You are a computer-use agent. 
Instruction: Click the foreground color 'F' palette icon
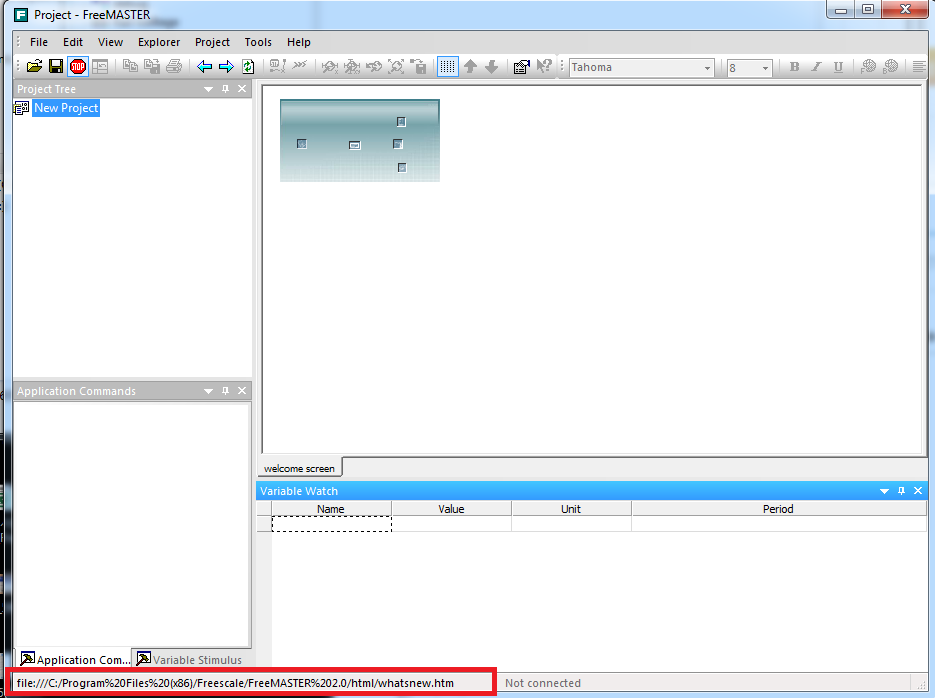point(868,66)
